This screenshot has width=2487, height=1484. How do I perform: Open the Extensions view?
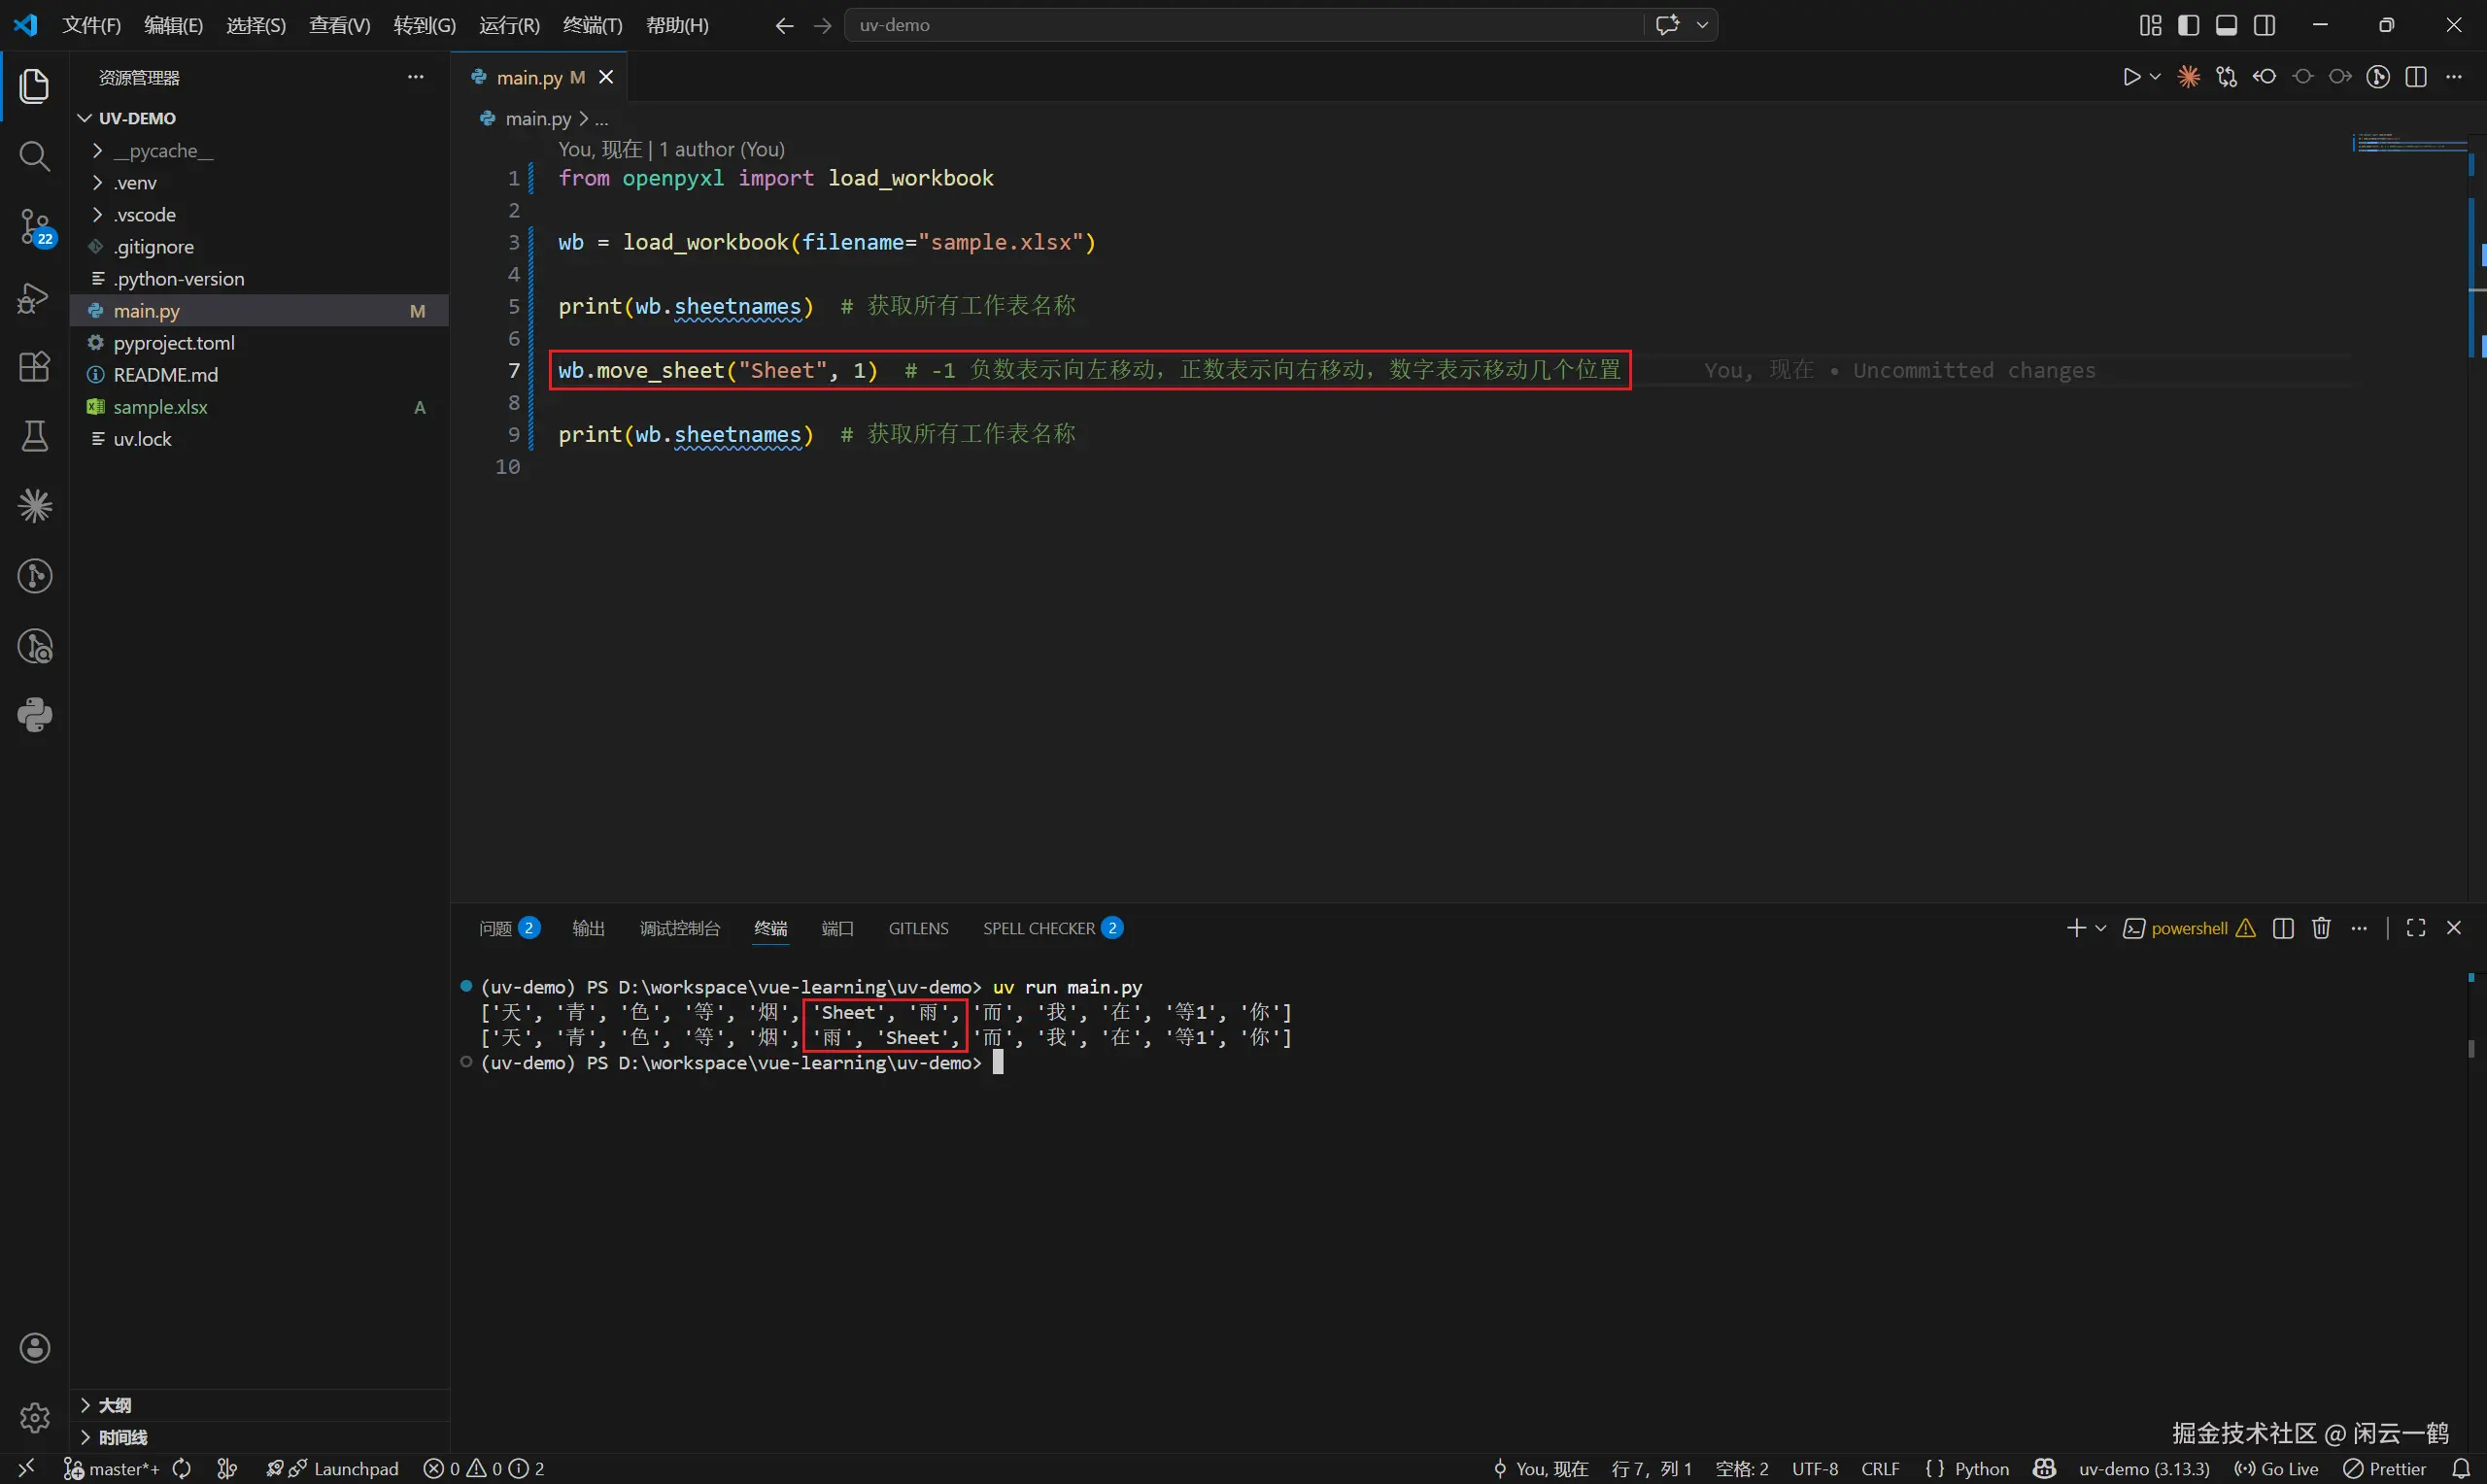[34, 367]
